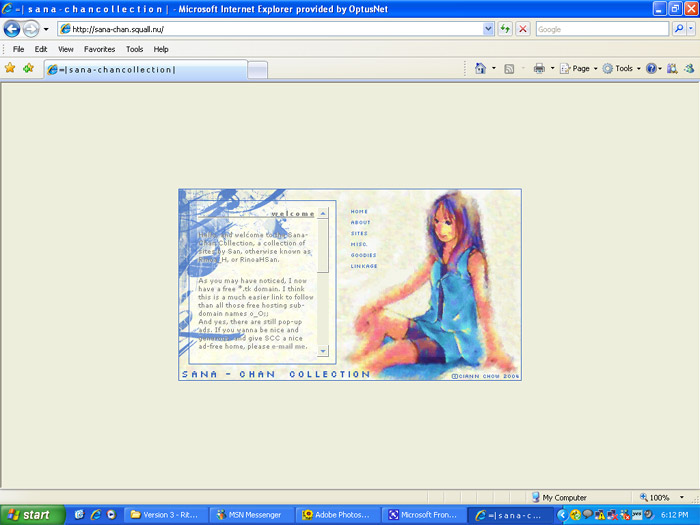Follow the GOODIES link on the webpage

pyautogui.click(x=363, y=255)
